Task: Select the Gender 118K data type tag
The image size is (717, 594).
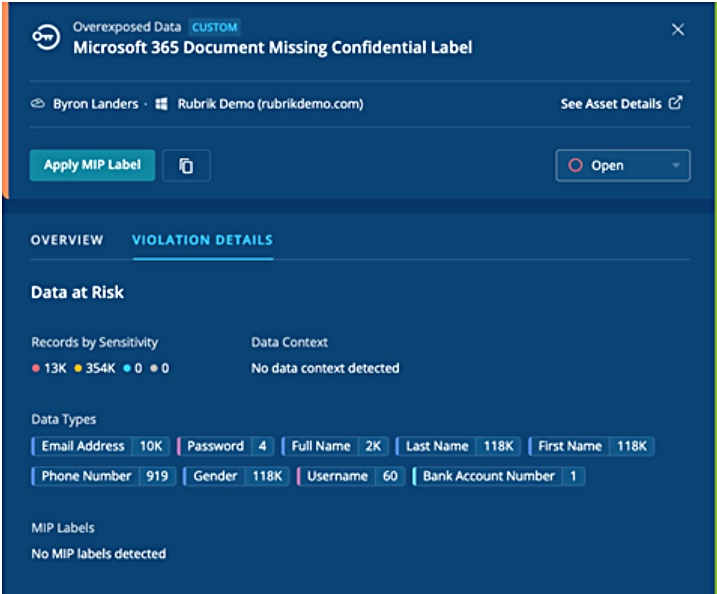Action: click(236, 476)
